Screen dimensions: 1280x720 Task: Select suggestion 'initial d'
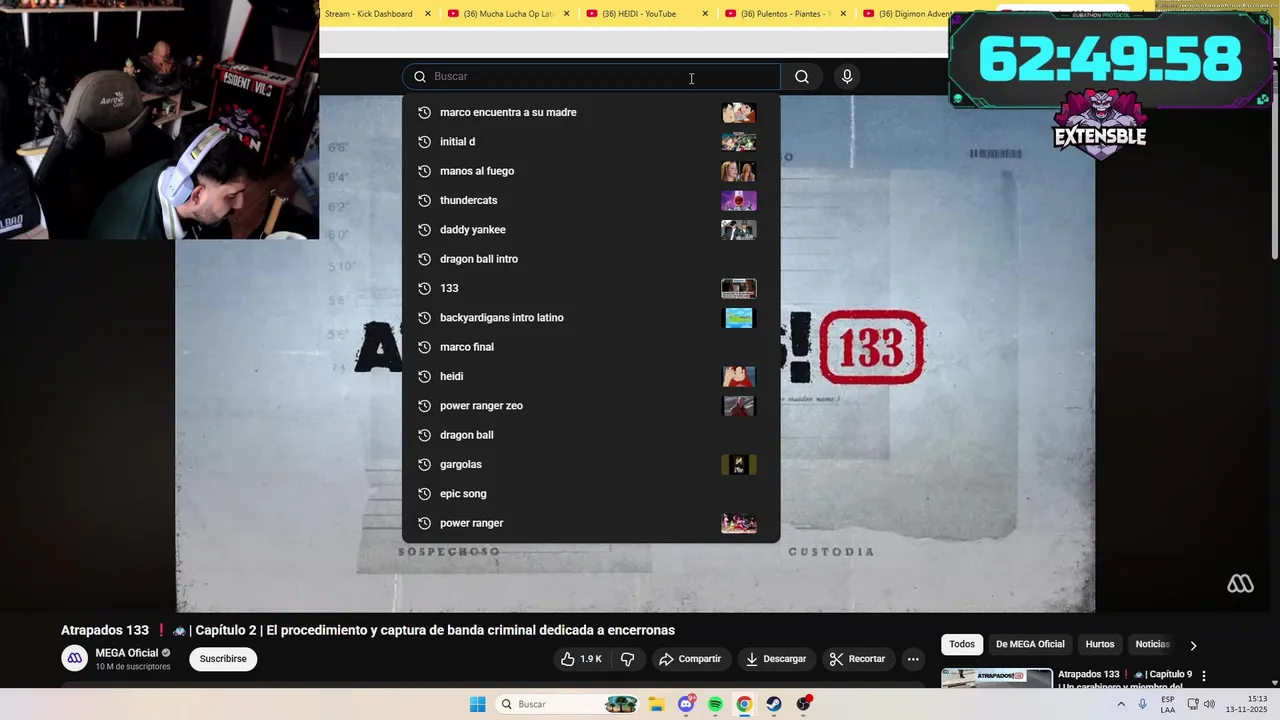[x=591, y=142]
